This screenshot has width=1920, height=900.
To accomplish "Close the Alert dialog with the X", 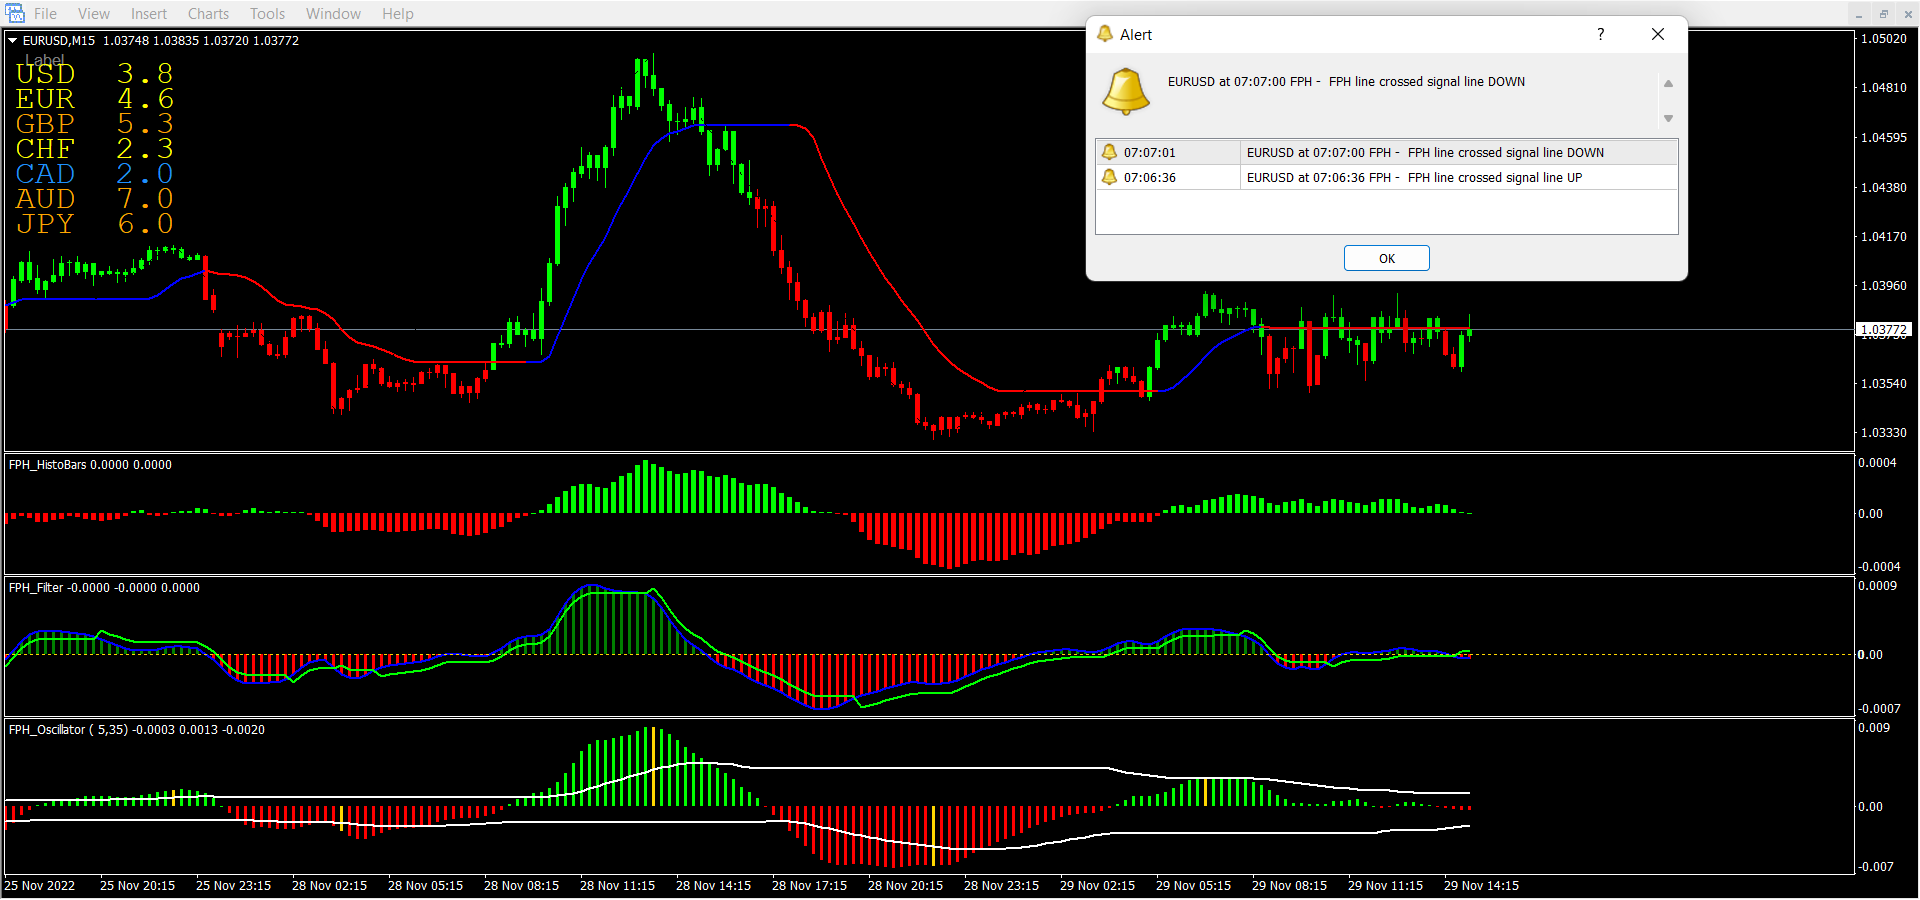I will pyautogui.click(x=1657, y=34).
